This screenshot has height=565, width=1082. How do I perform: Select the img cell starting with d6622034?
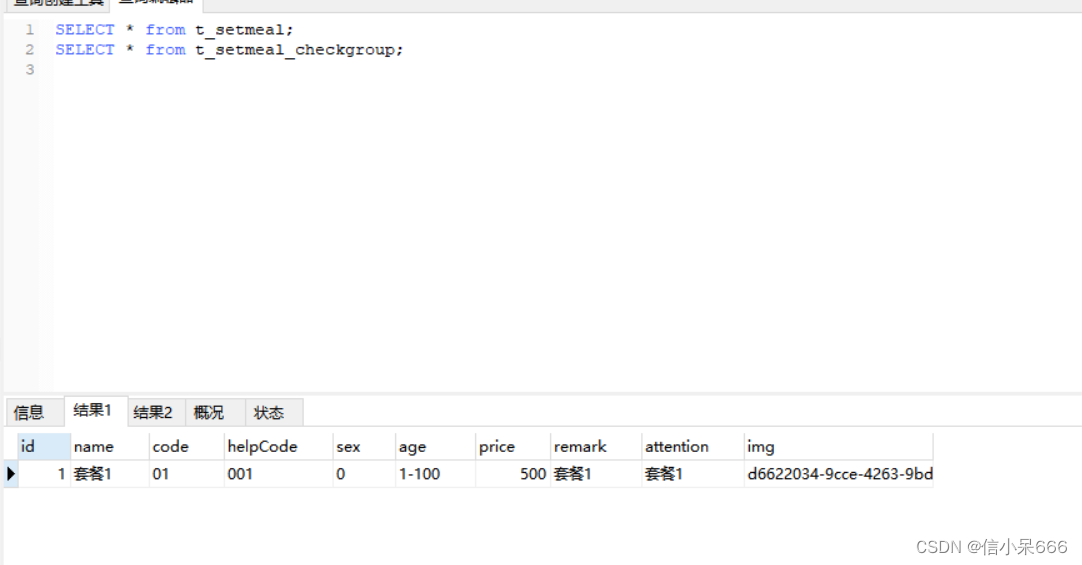click(839, 474)
